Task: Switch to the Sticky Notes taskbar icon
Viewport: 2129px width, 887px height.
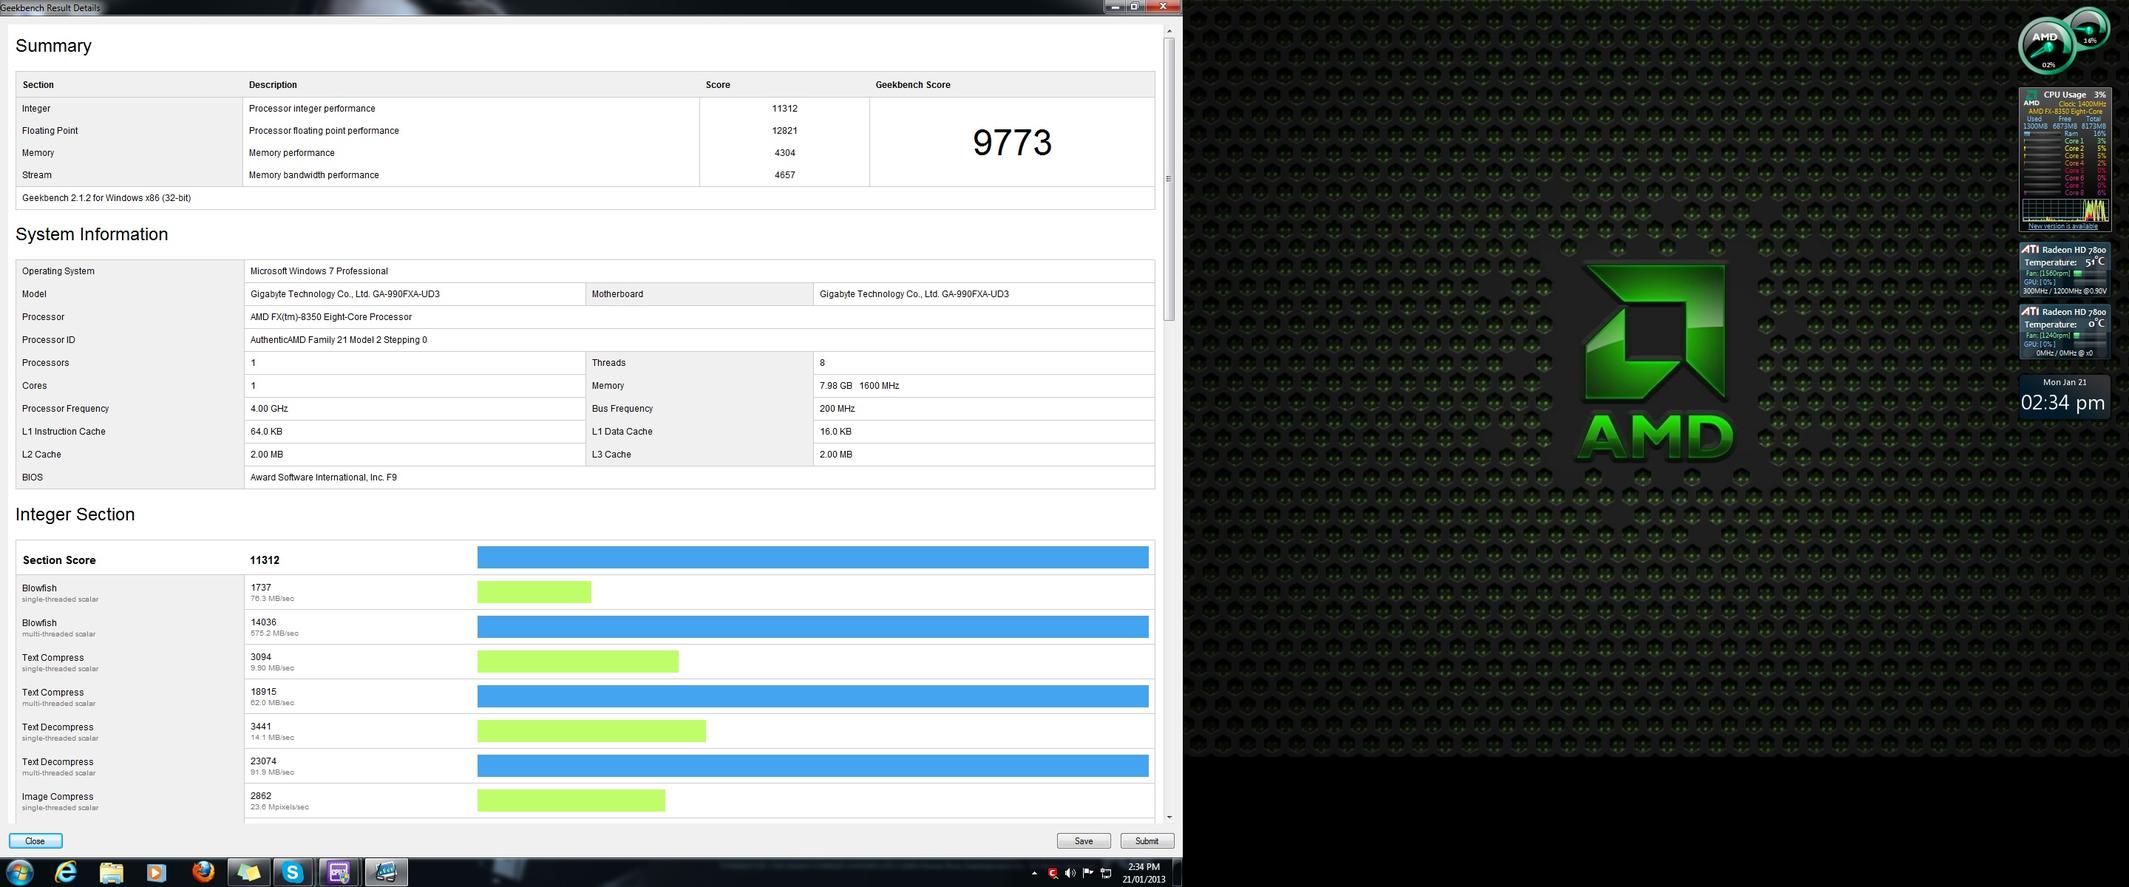Action: (x=248, y=872)
